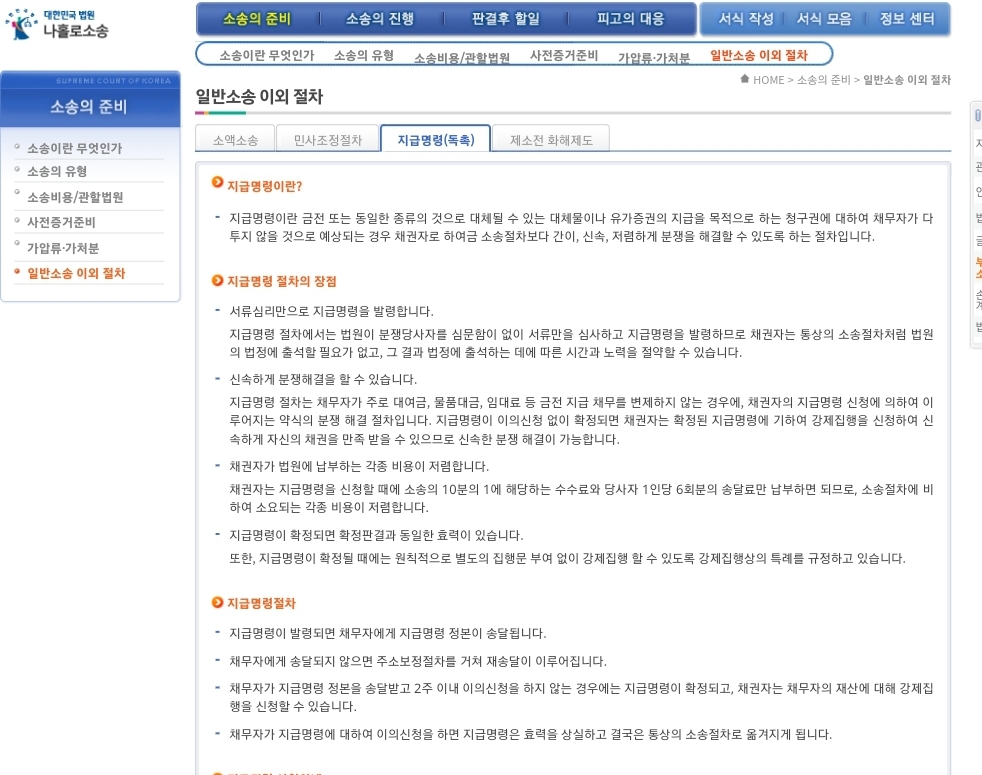Select the 지급명령(독촉) tab
Viewport: 982px width, 775px height.
point(435,139)
